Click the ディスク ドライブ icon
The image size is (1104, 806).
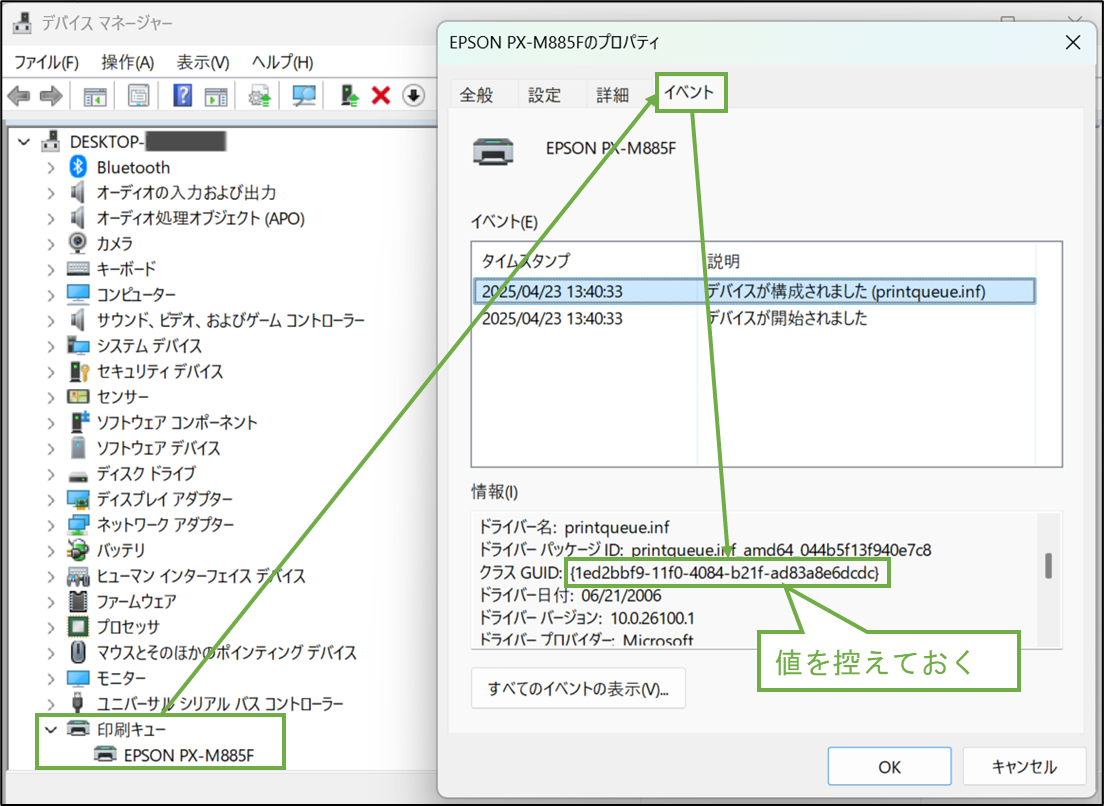click(x=78, y=475)
